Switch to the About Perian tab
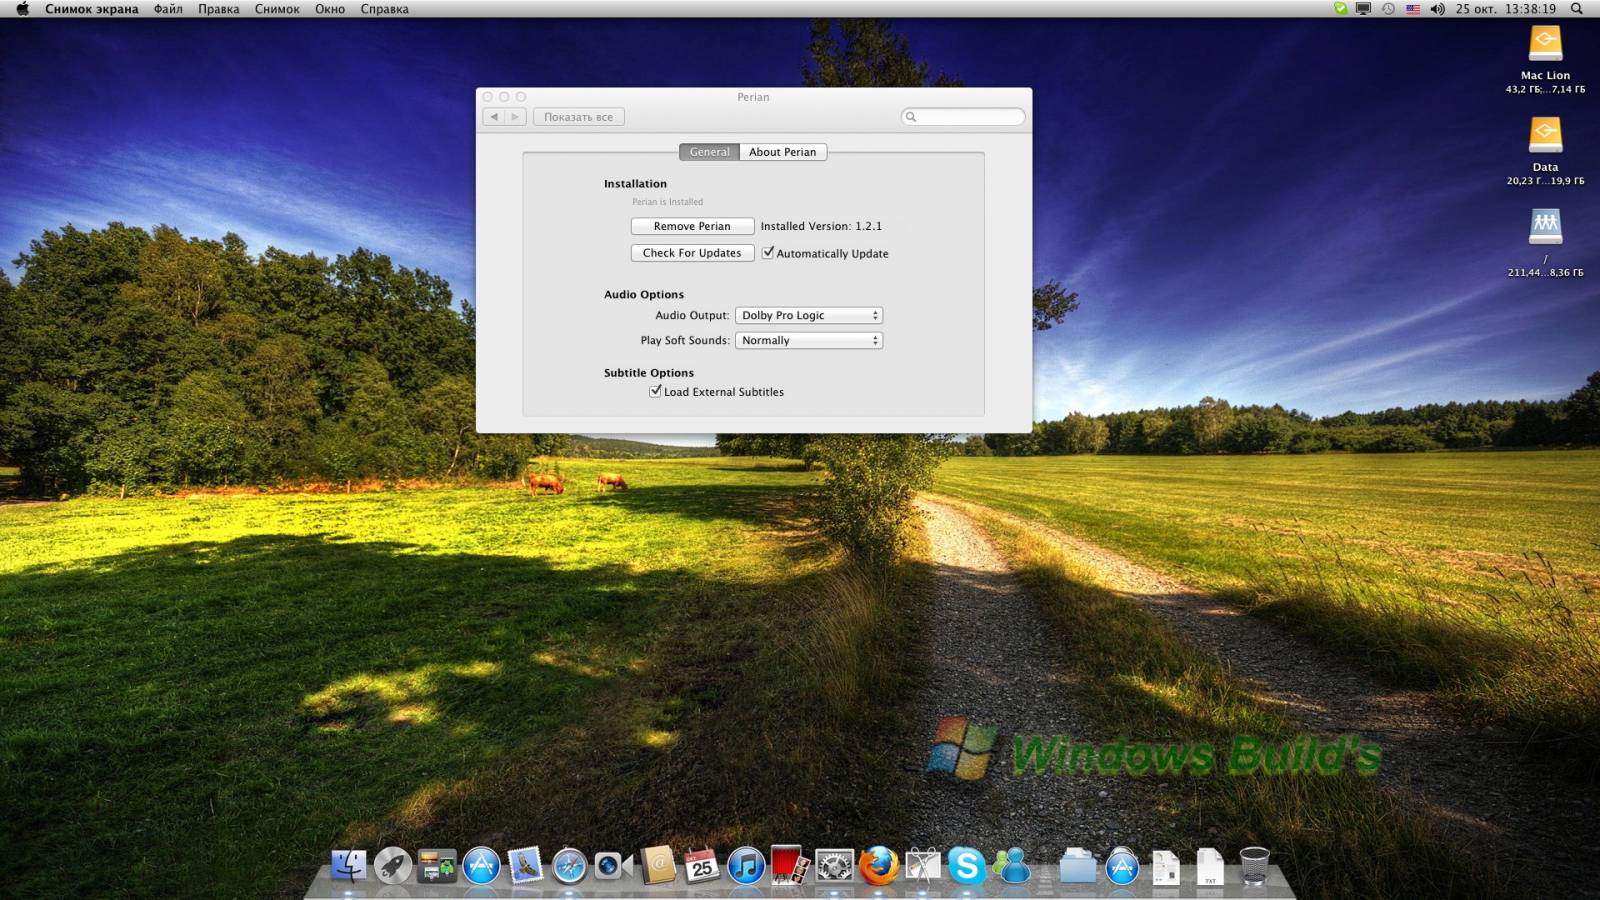Viewport: 1600px width, 900px height. tap(783, 152)
